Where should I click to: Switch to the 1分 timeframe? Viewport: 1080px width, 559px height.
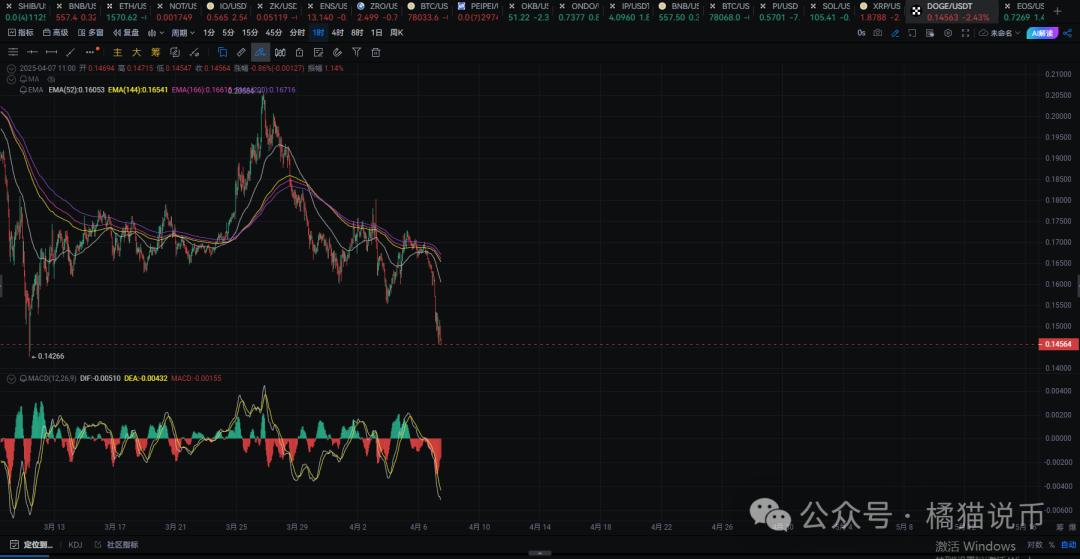coord(209,32)
